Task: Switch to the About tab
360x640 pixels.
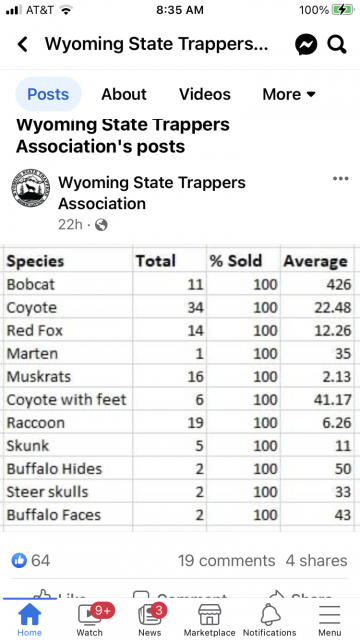Action: click(x=124, y=94)
